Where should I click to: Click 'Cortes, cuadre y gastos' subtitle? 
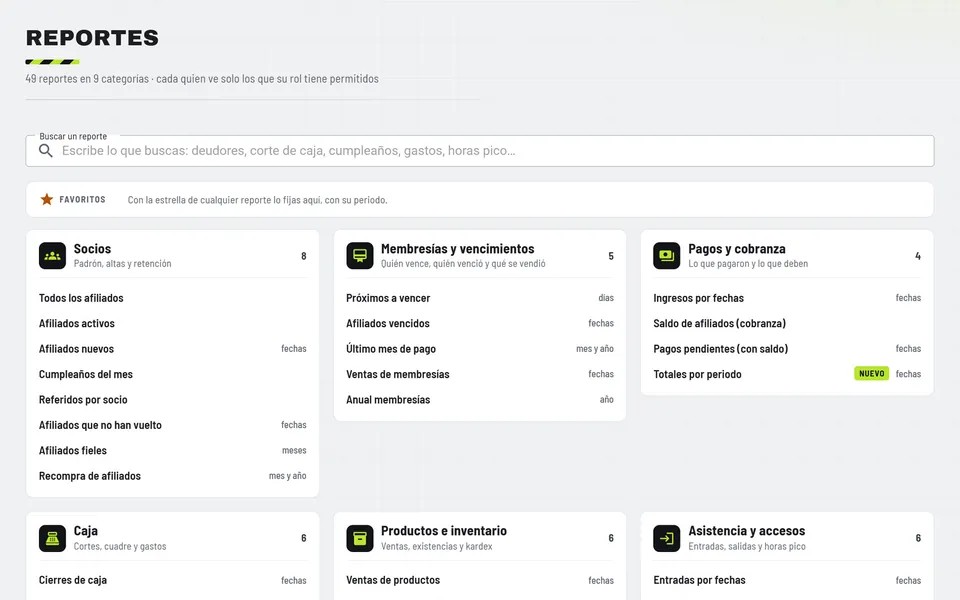pos(120,546)
